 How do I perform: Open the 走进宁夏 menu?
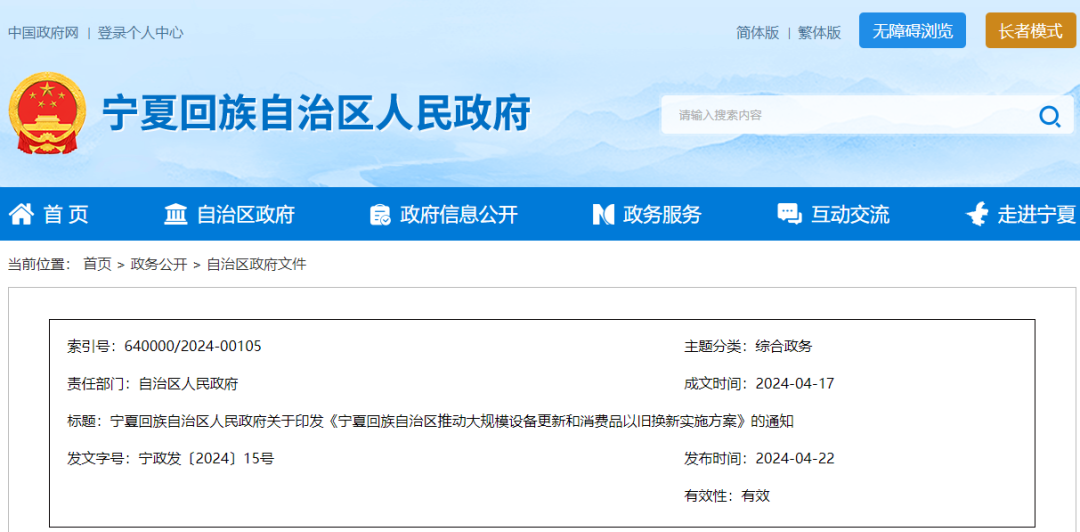tap(1037, 214)
